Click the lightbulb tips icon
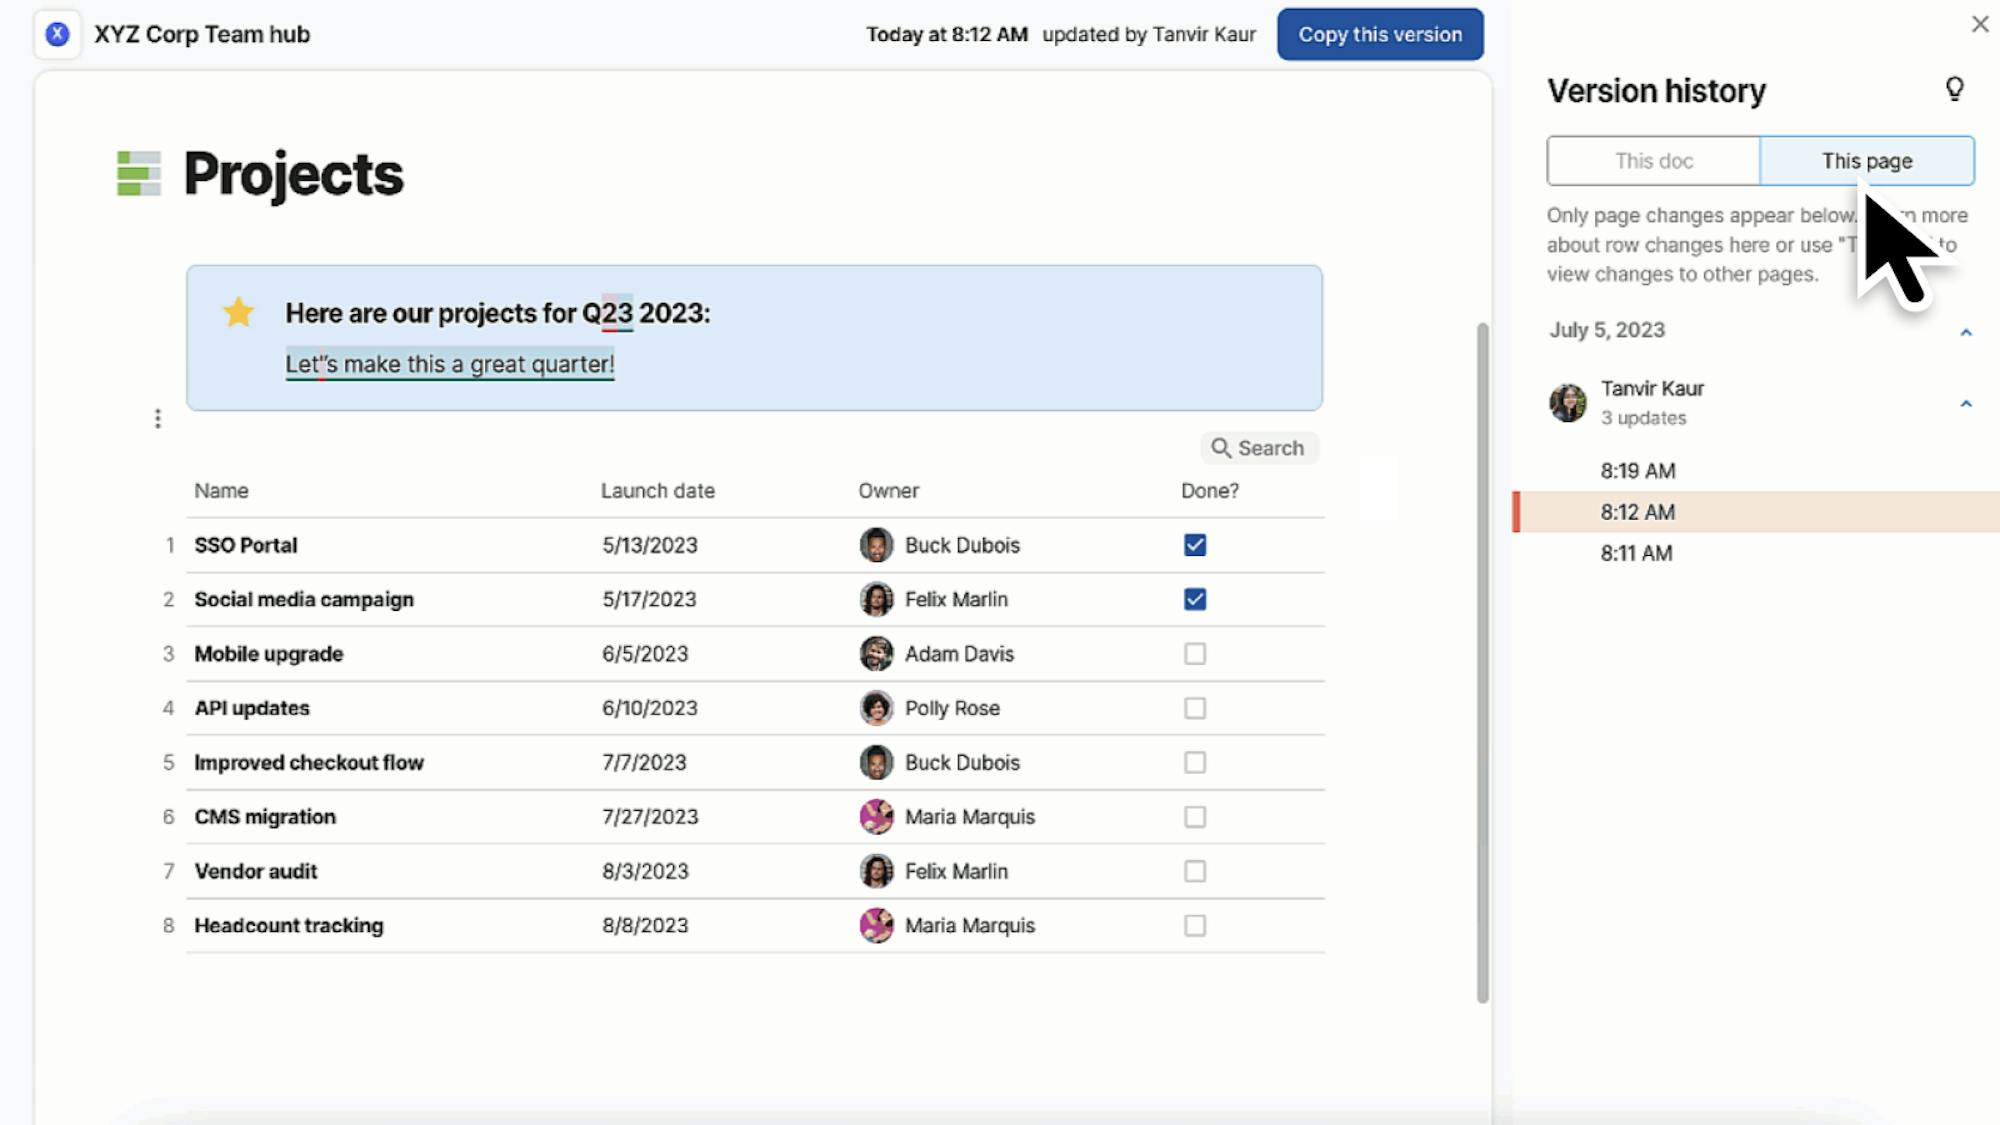The height and width of the screenshot is (1125, 2000). [1954, 90]
